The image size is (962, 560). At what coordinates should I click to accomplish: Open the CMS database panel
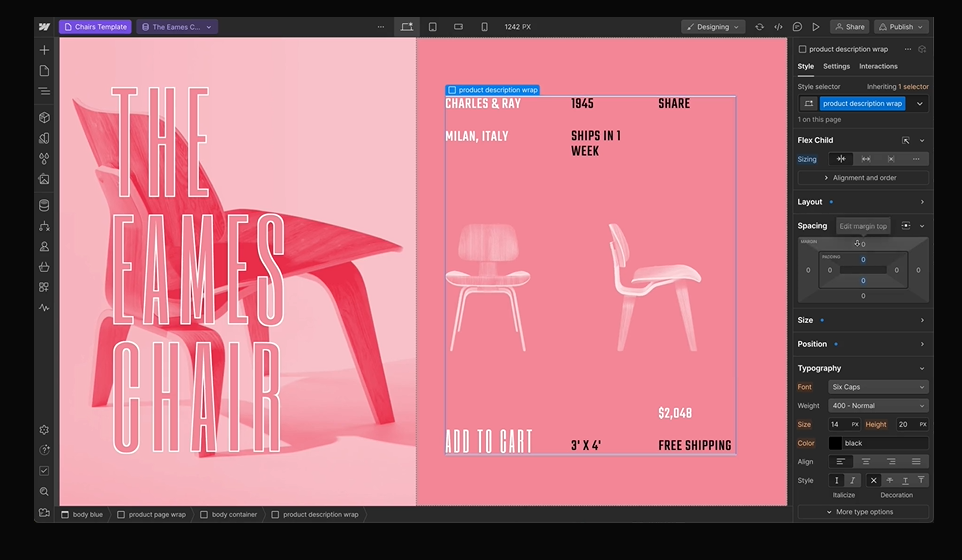pos(44,205)
